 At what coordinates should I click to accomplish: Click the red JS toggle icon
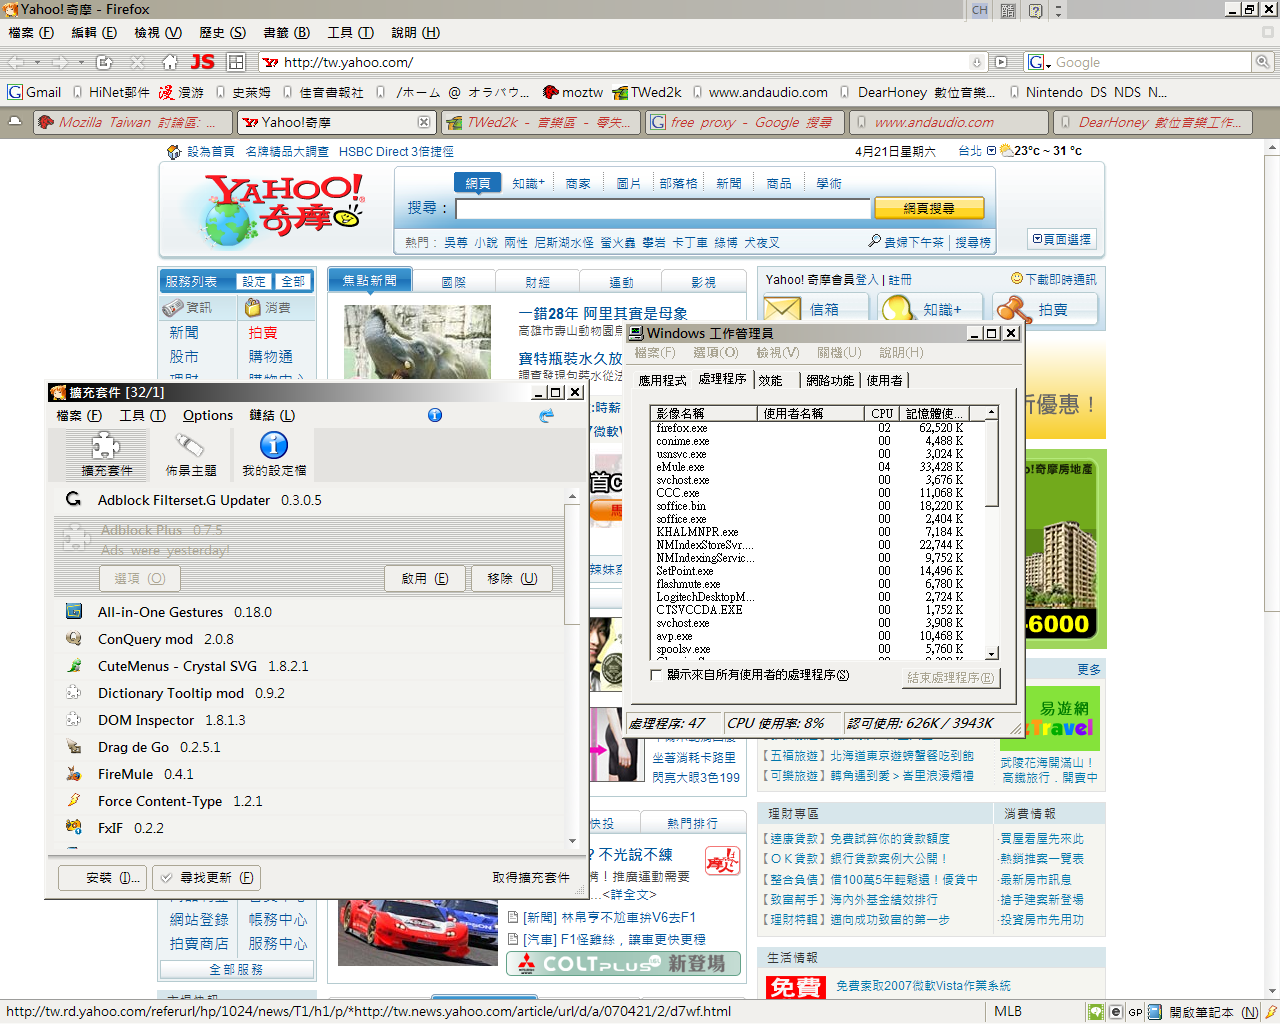tap(203, 62)
